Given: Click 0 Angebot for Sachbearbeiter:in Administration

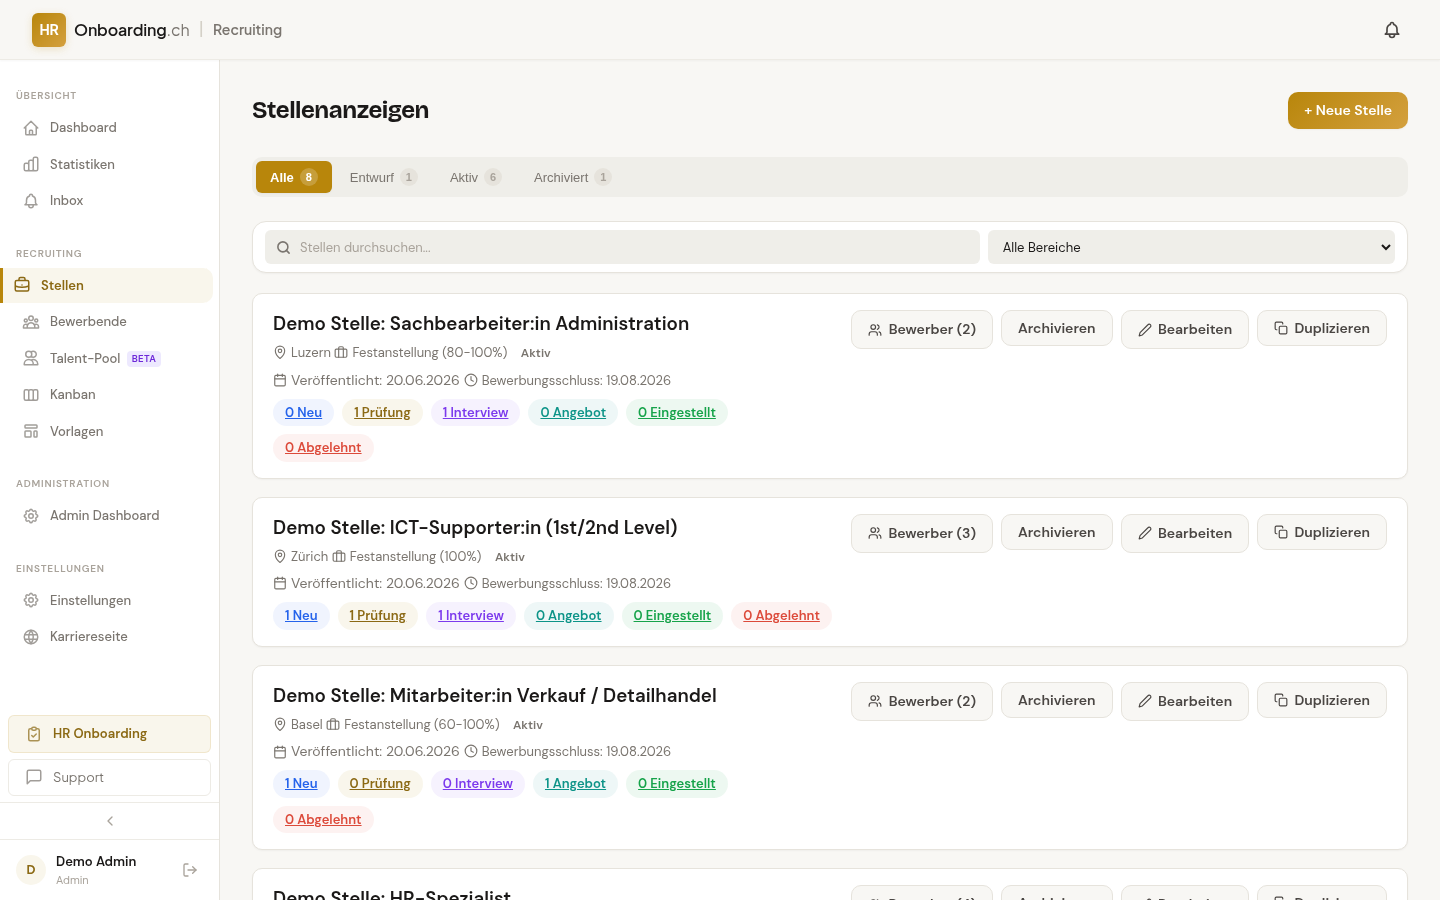Looking at the screenshot, I should point(573,412).
